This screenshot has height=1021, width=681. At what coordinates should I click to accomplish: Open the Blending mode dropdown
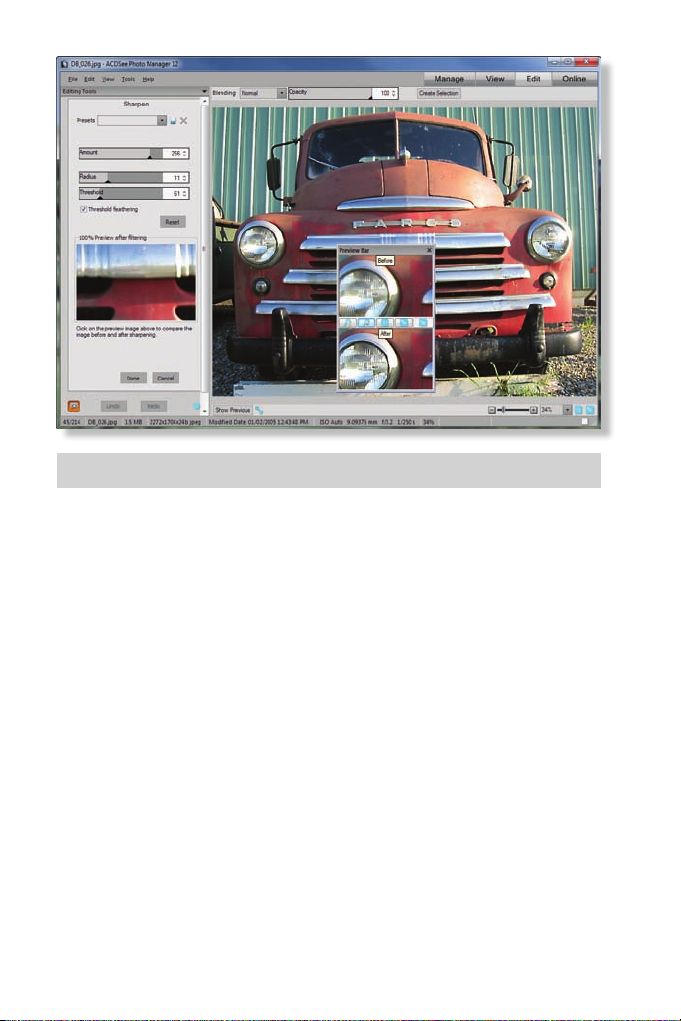(281, 93)
